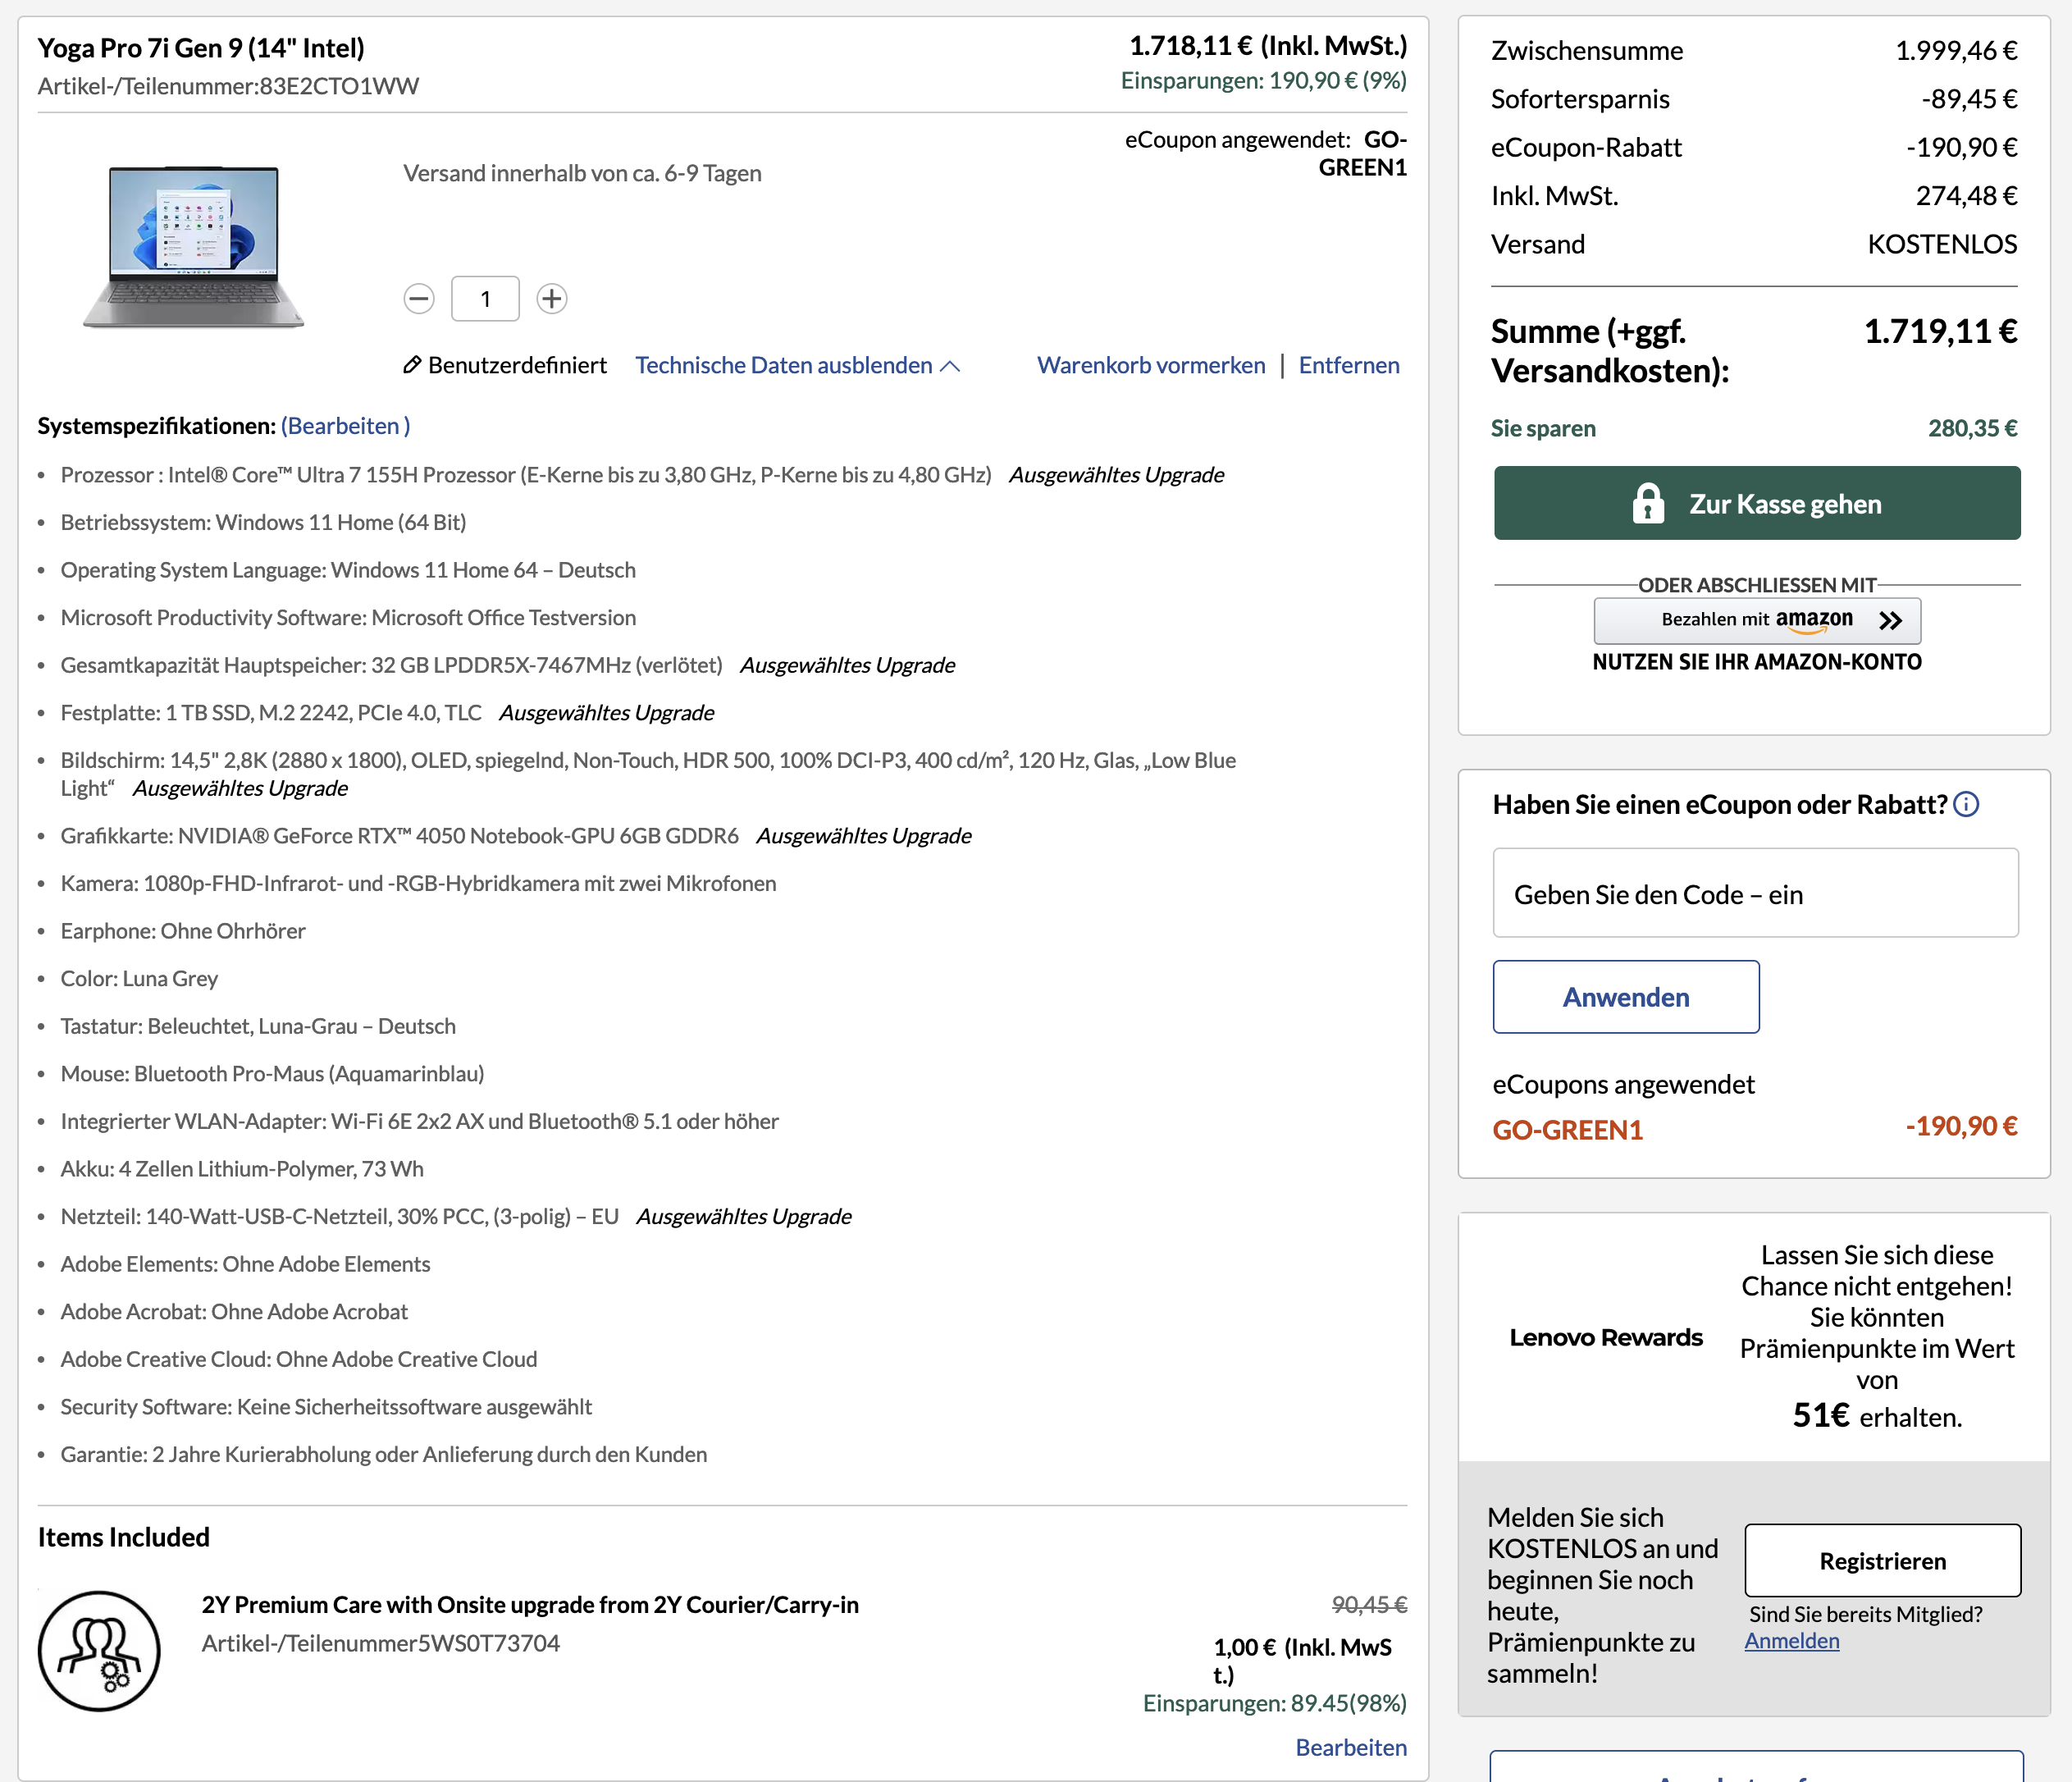Image resolution: width=2072 pixels, height=1782 pixels.
Task: Click the quantity input showing 1
Action: point(485,298)
